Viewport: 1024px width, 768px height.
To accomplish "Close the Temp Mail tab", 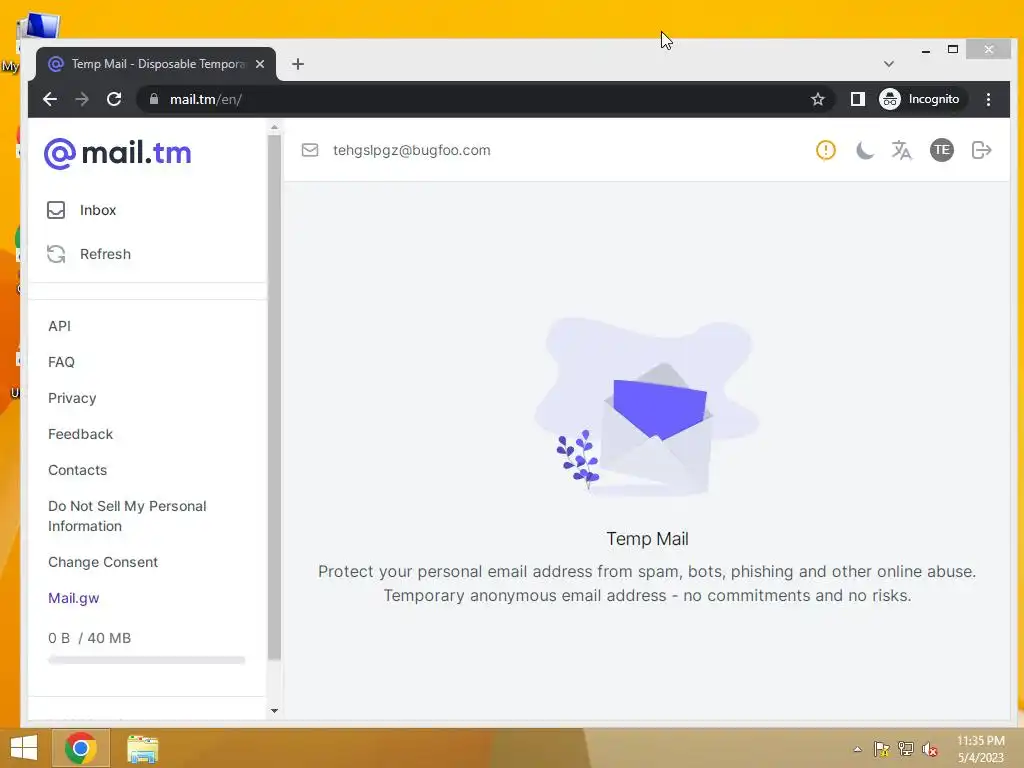I will 260,64.
